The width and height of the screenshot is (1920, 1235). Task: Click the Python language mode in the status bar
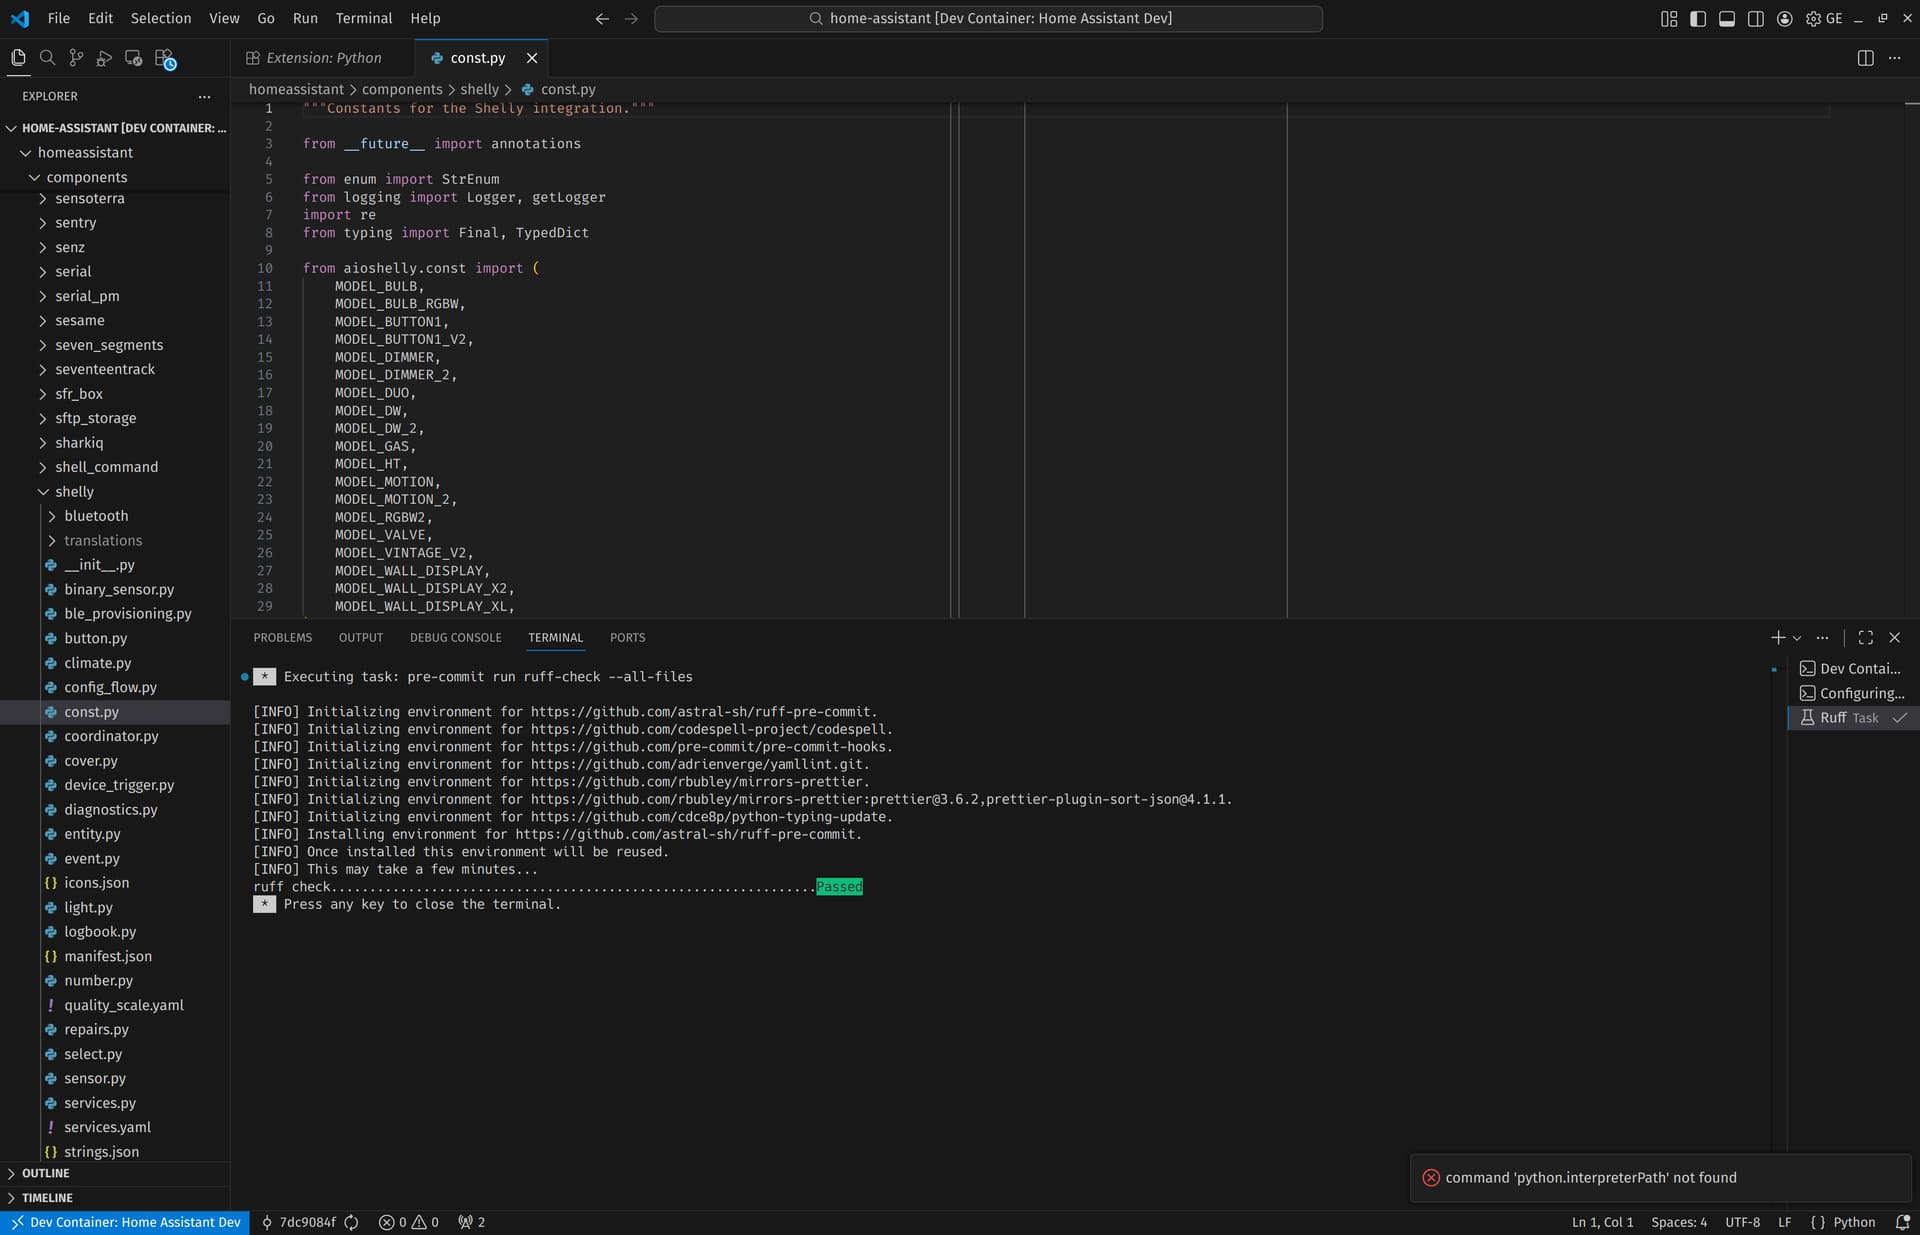[x=1853, y=1222]
